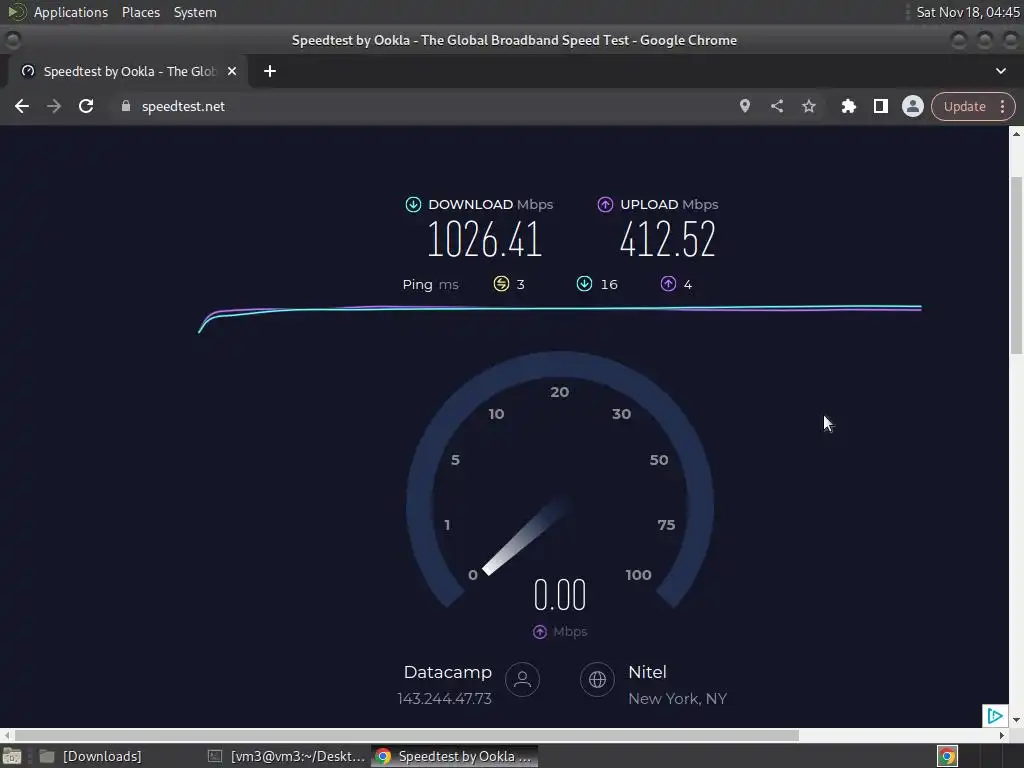This screenshot has width=1024, height=768.
Task: Click Speedtest by Ookla taskbar item
Action: [x=455, y=756]
